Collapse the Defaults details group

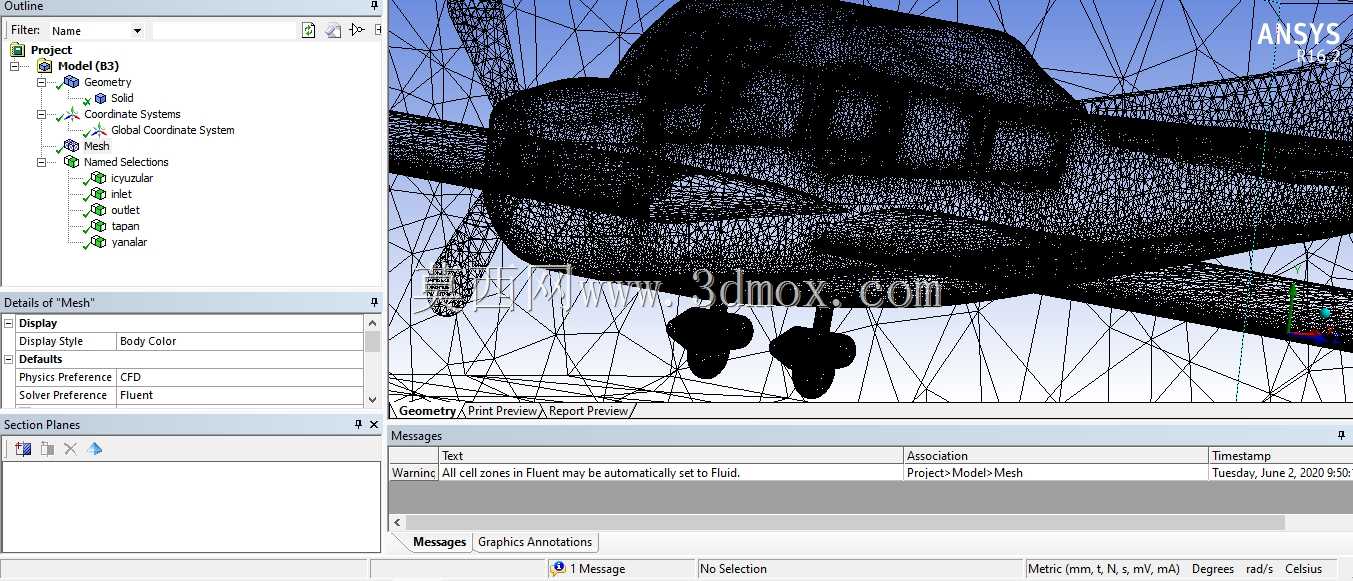click(x=9, y=359)
